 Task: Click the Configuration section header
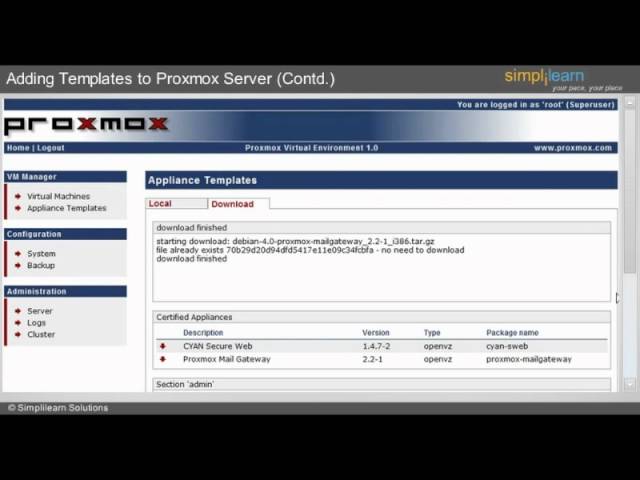[65, 234]
